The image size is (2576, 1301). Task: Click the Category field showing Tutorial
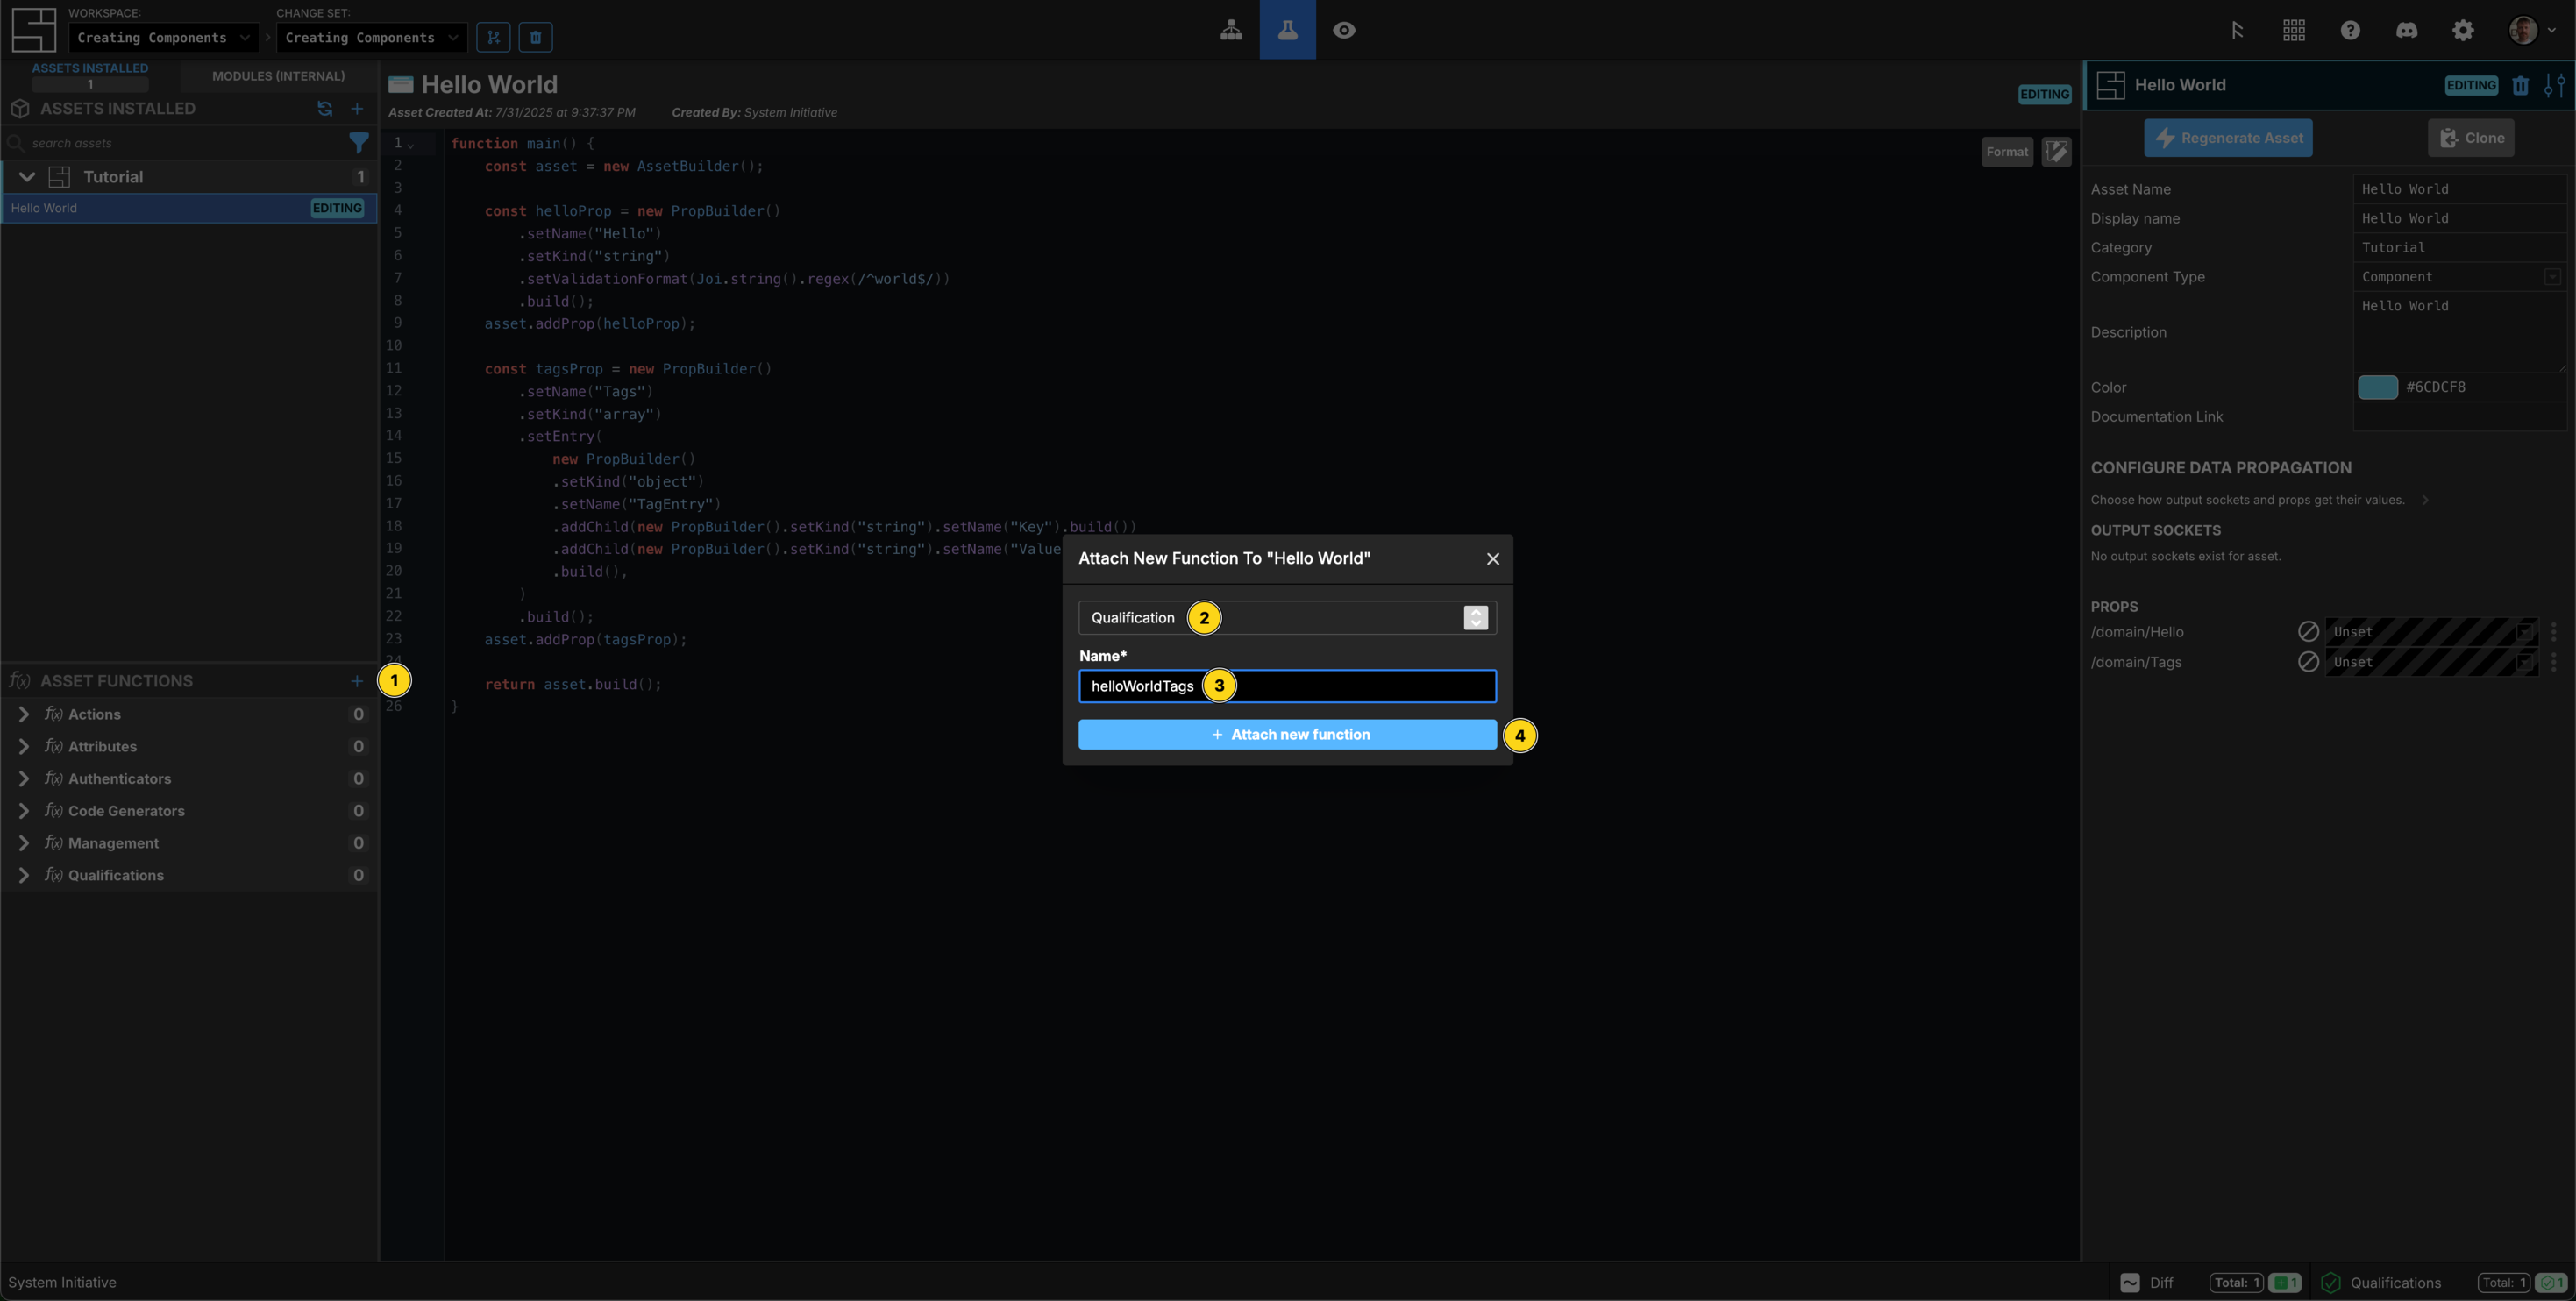click(x=2460, y=247)
